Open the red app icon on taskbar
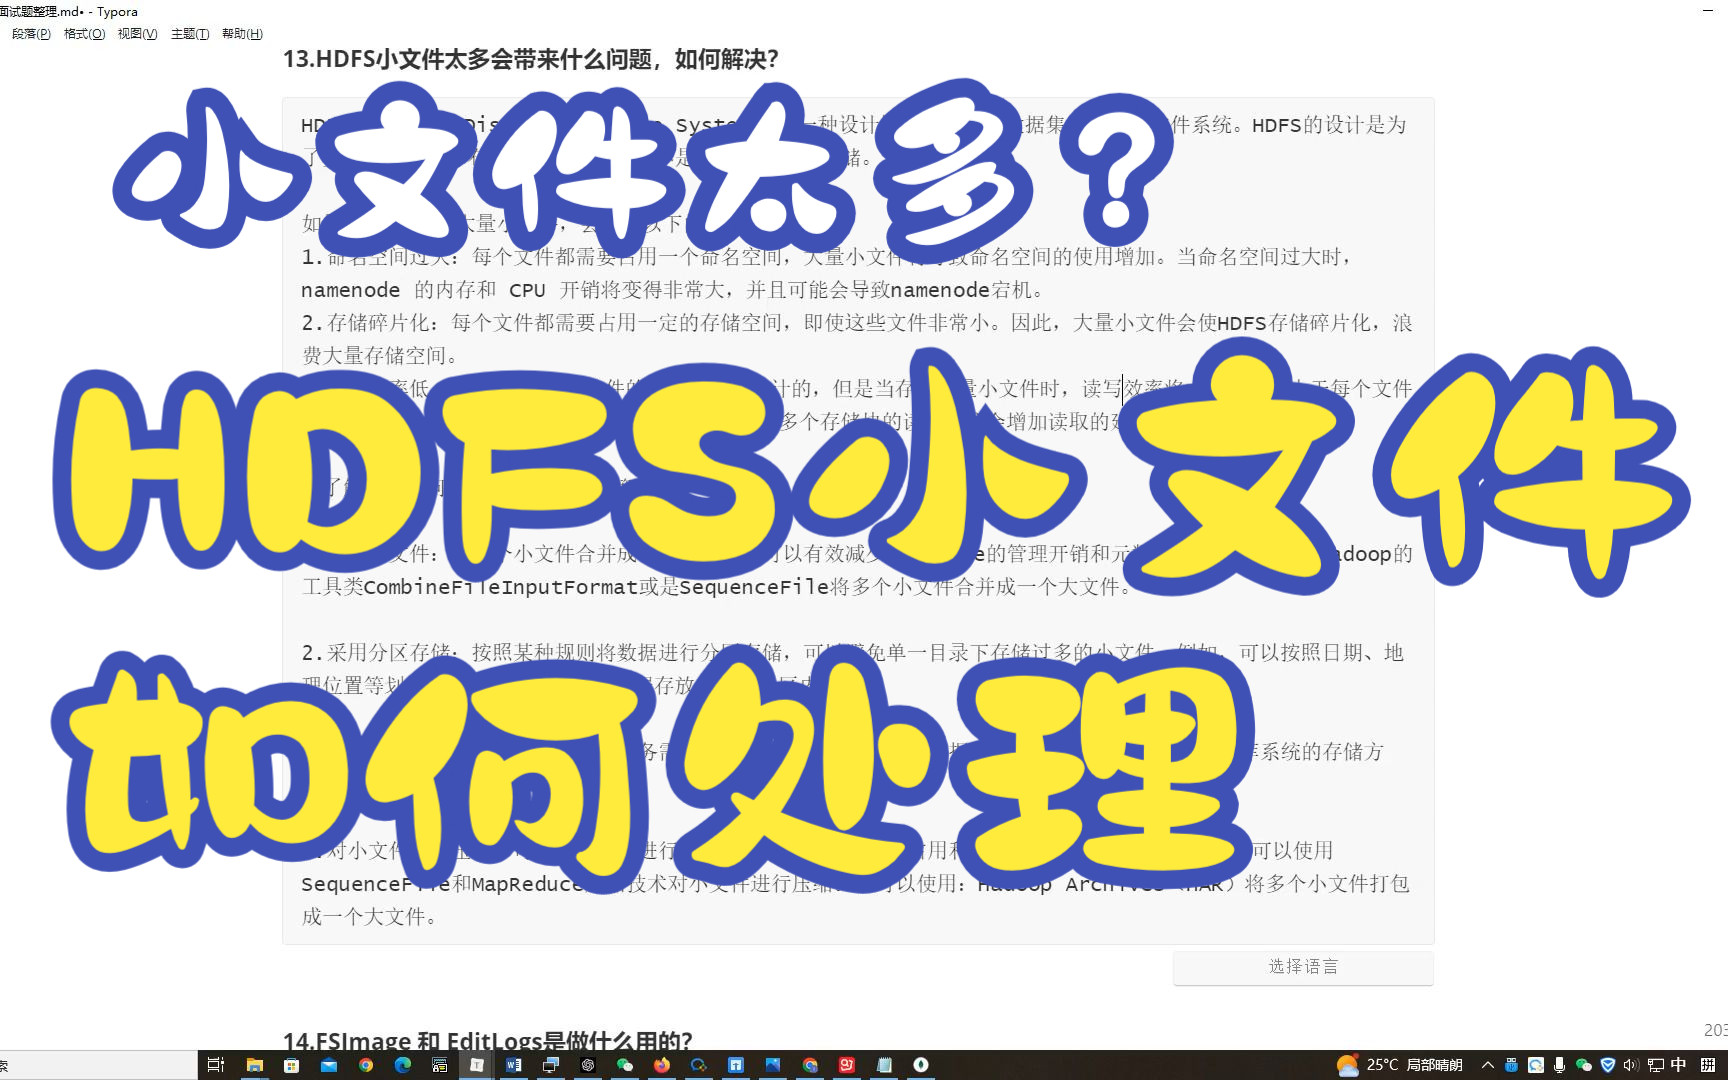 (x=847, y=1065)
